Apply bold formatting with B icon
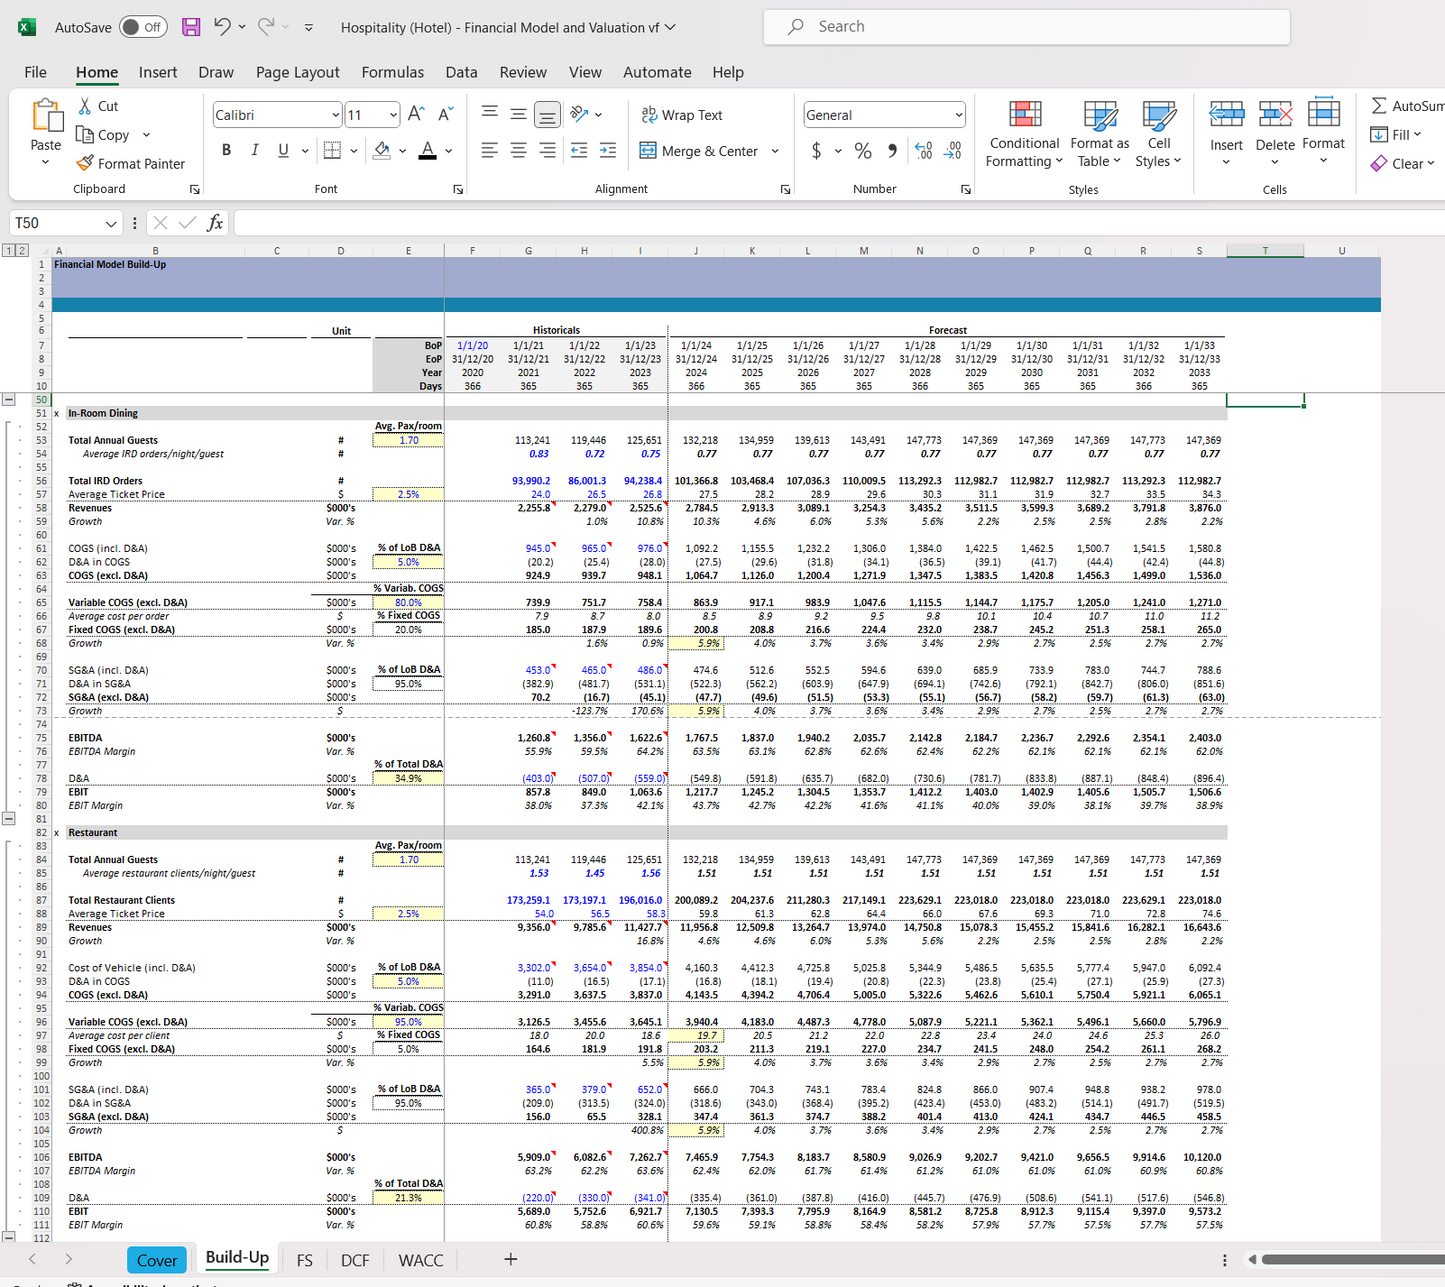1445x1287 pixels. (226, 150)
